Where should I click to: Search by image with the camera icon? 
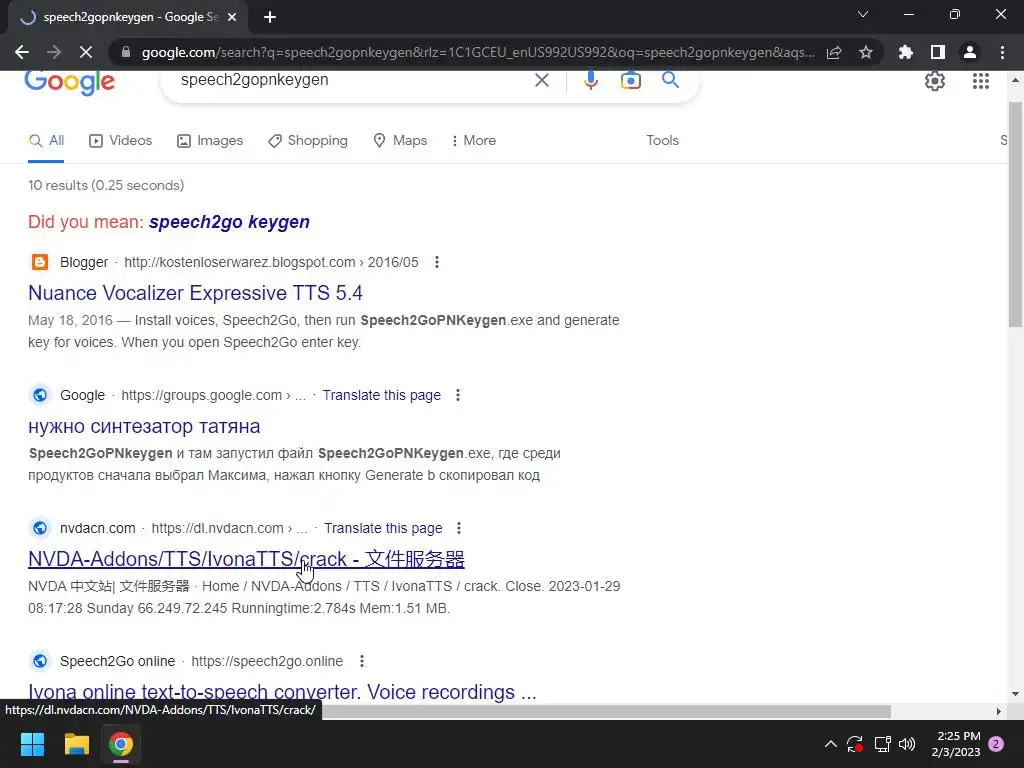(x=630, y=80)
